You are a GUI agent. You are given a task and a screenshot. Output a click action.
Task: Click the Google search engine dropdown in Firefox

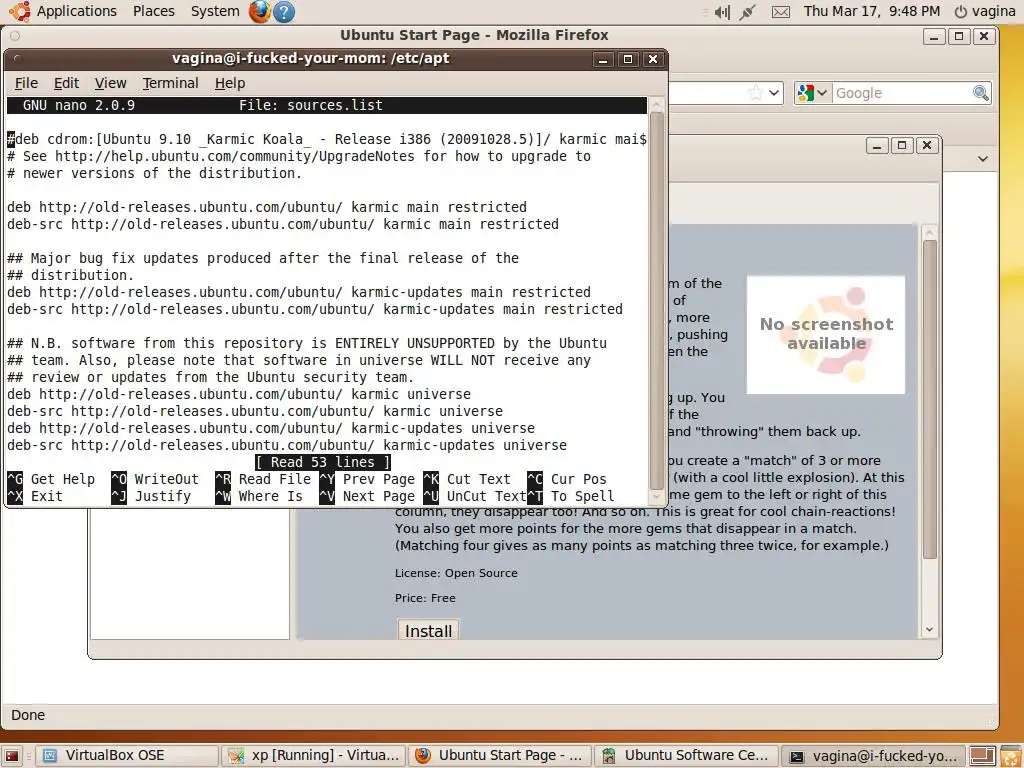click(x=812, y=93)
